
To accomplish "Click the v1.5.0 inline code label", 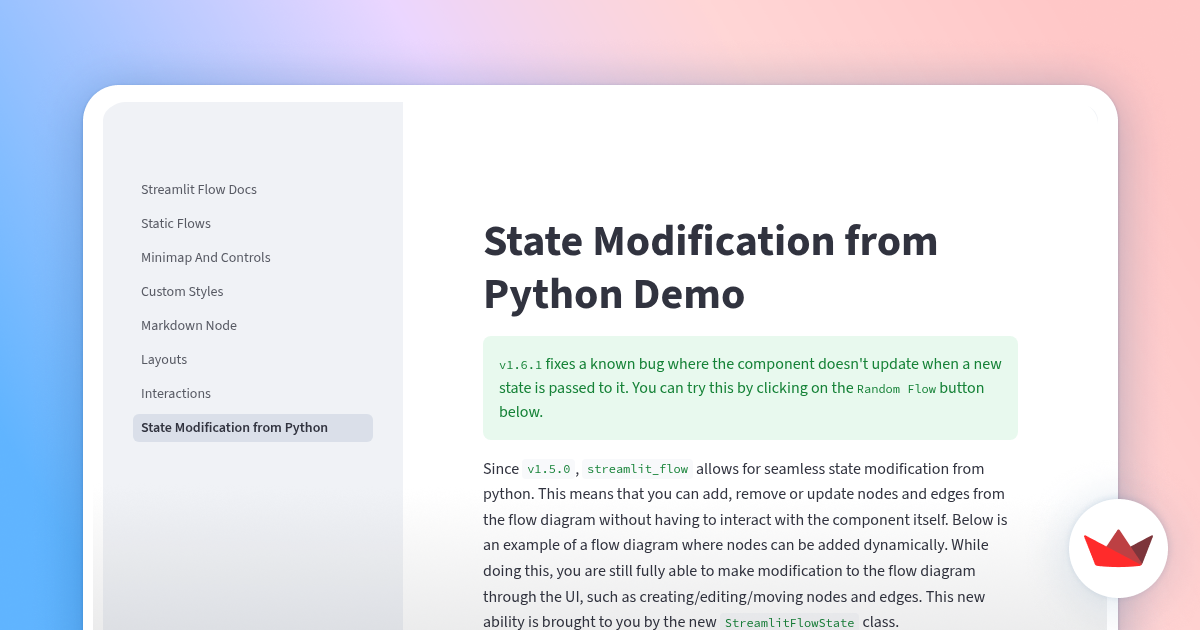I will pyautogui.click(x=548, y=469).
